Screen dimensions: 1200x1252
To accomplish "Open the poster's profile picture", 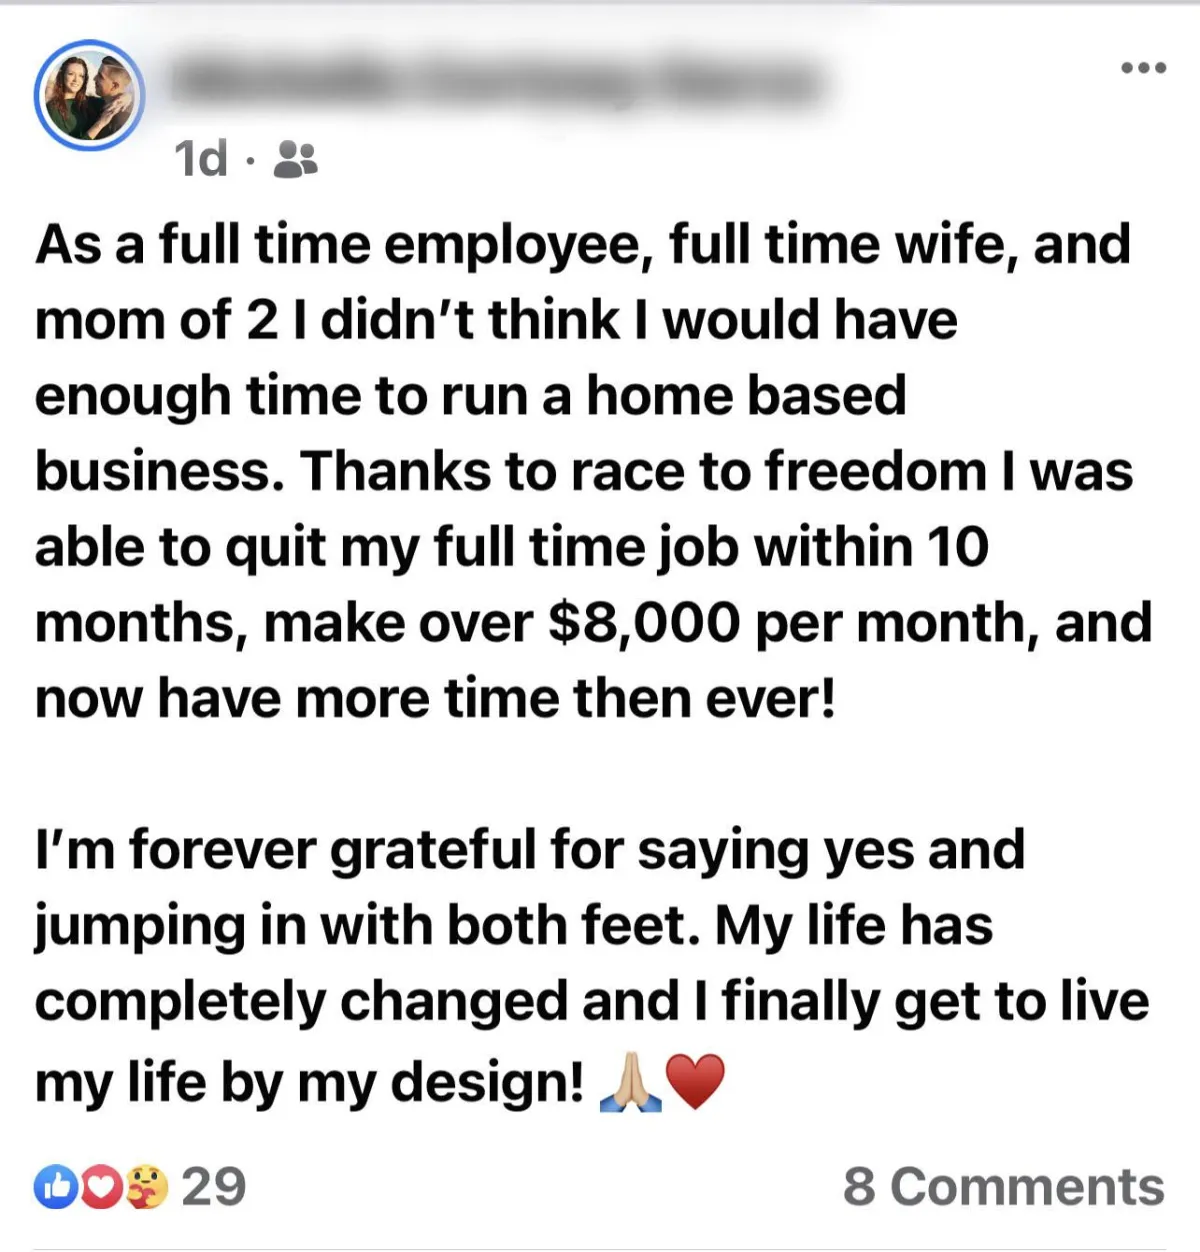I will coord(90,95).
